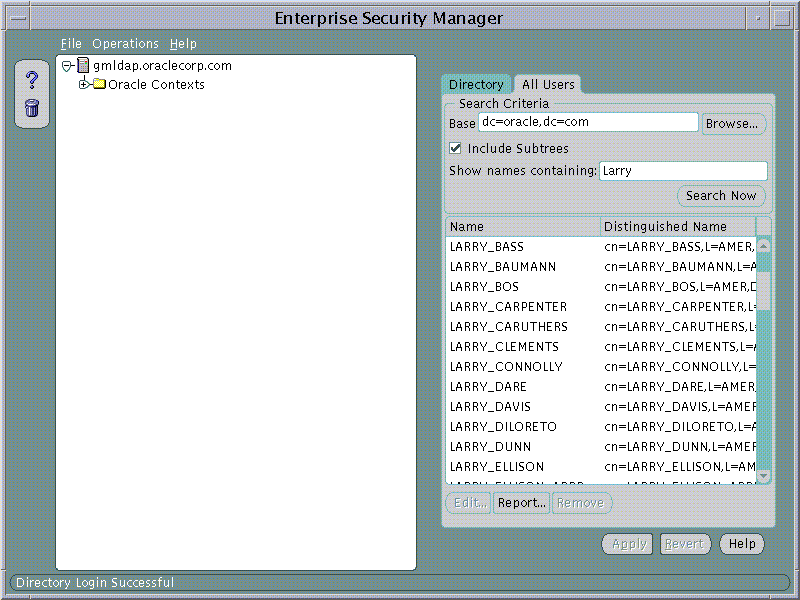
Task: Click the Directory Login Successful status message
Action: coord(95,582)
